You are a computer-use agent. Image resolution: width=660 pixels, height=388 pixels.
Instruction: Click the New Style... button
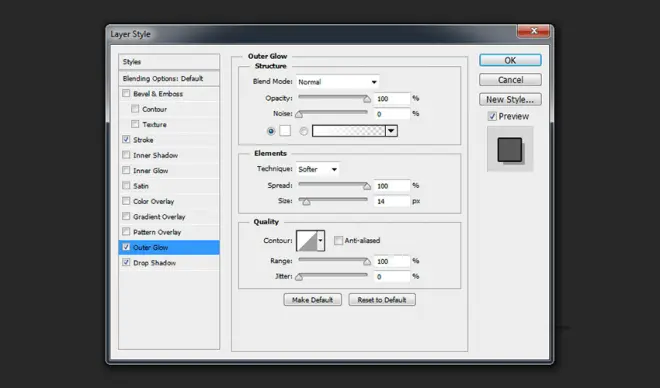click(x=510, y=99)
